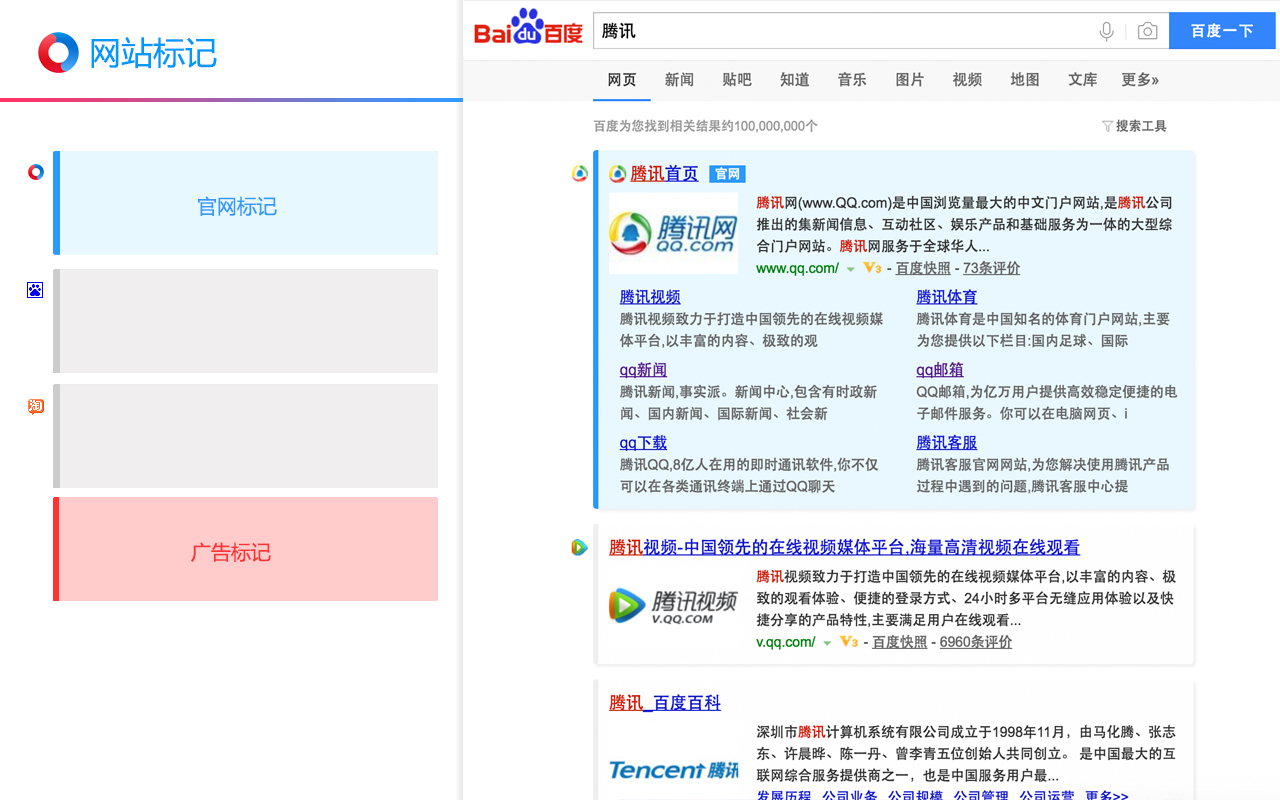Image resolution: width=1280 pixels, height=800 pixels.
Task: Open the 腾讯_百度百科 result
Action: (x=665, y=703)
